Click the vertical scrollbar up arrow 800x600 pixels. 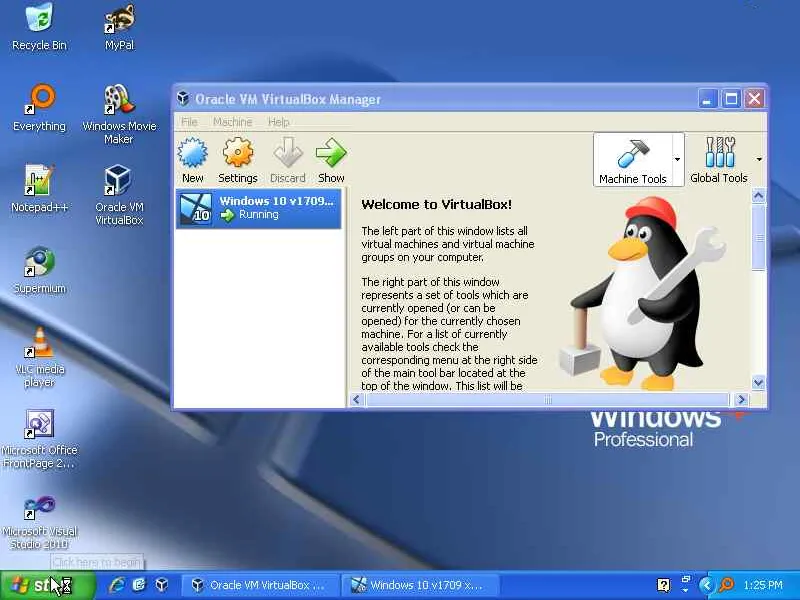[x=759, y=195]
